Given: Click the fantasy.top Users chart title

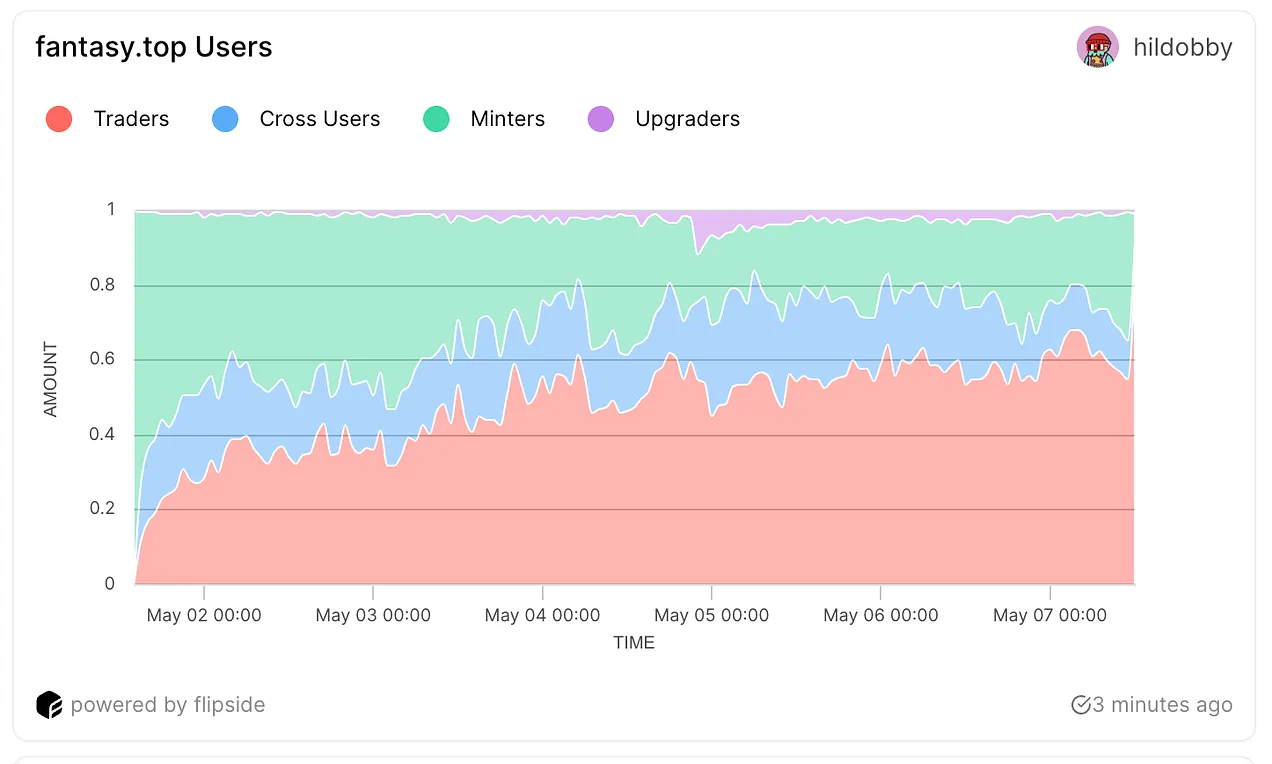Looking at the screenshot, I should pyautogui.click(x=154, y=47).
